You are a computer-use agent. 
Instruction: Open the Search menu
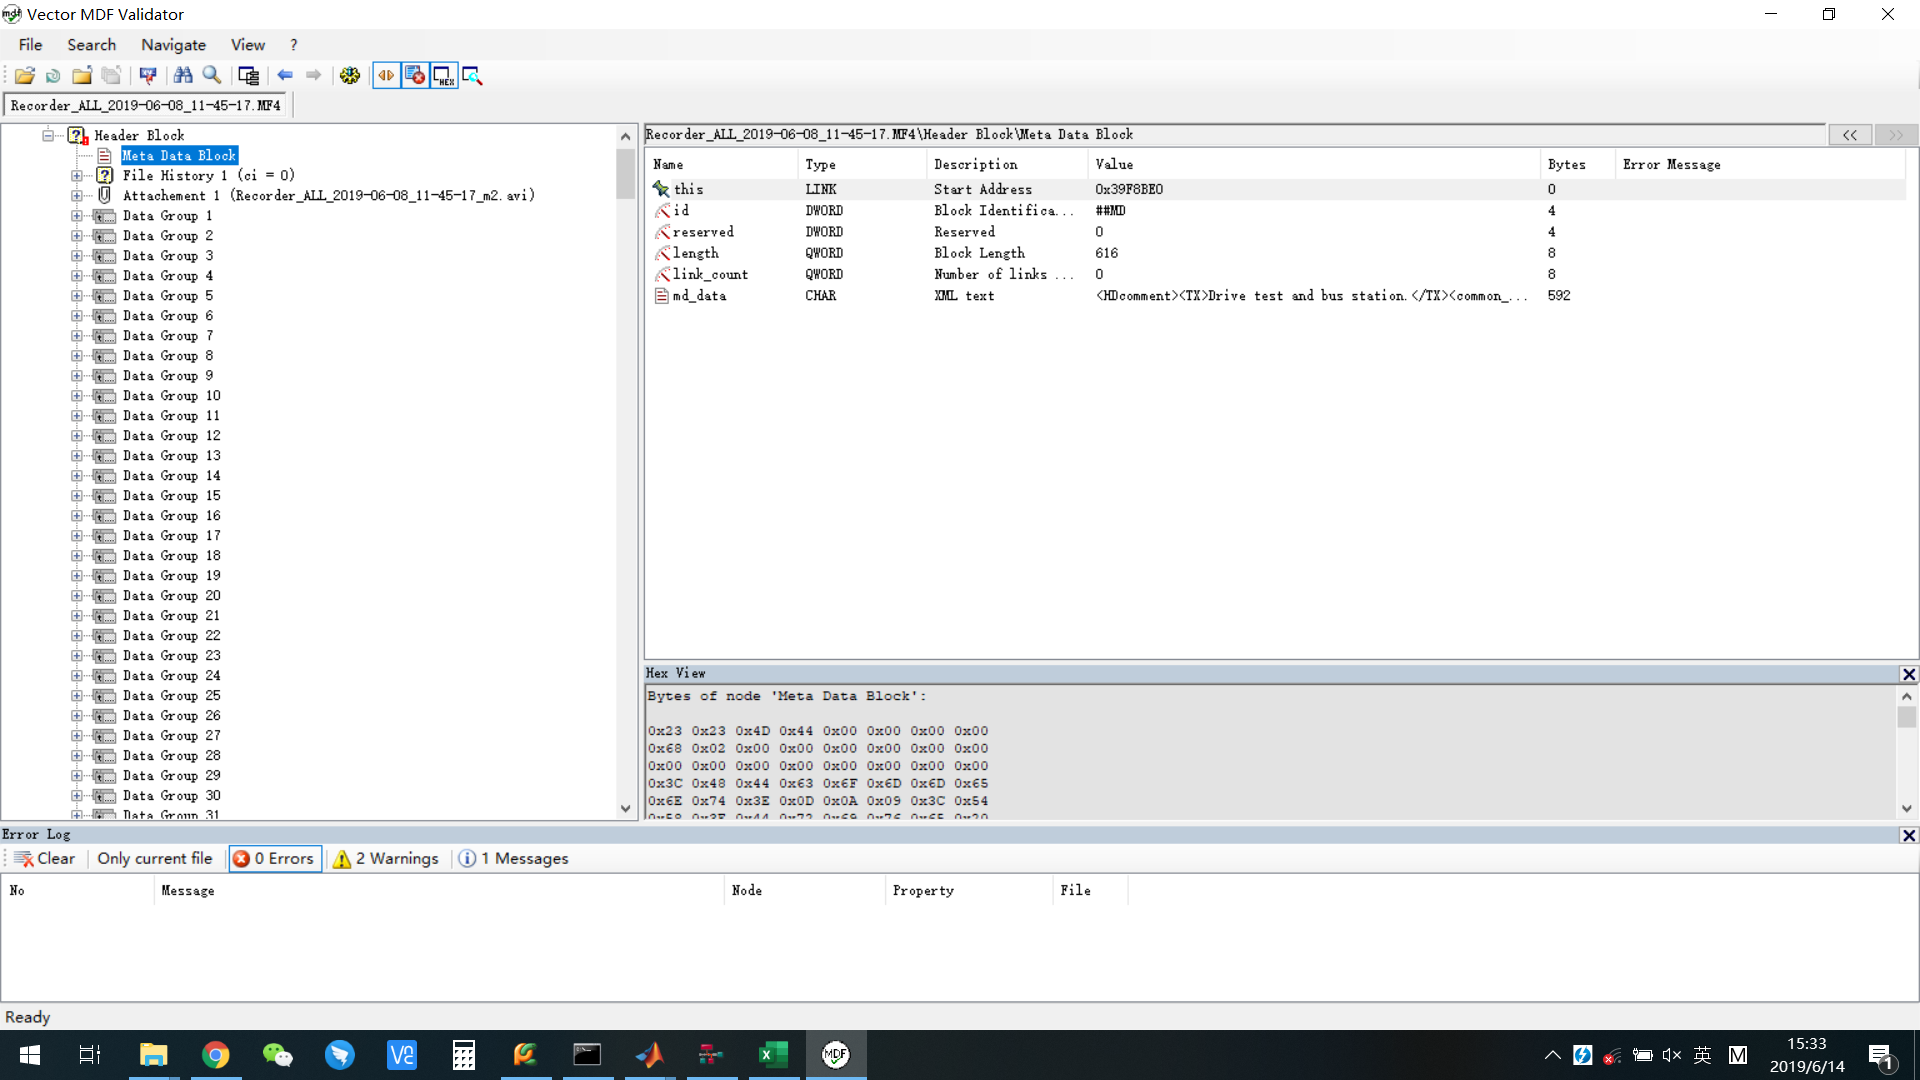(x=91, y=45)
